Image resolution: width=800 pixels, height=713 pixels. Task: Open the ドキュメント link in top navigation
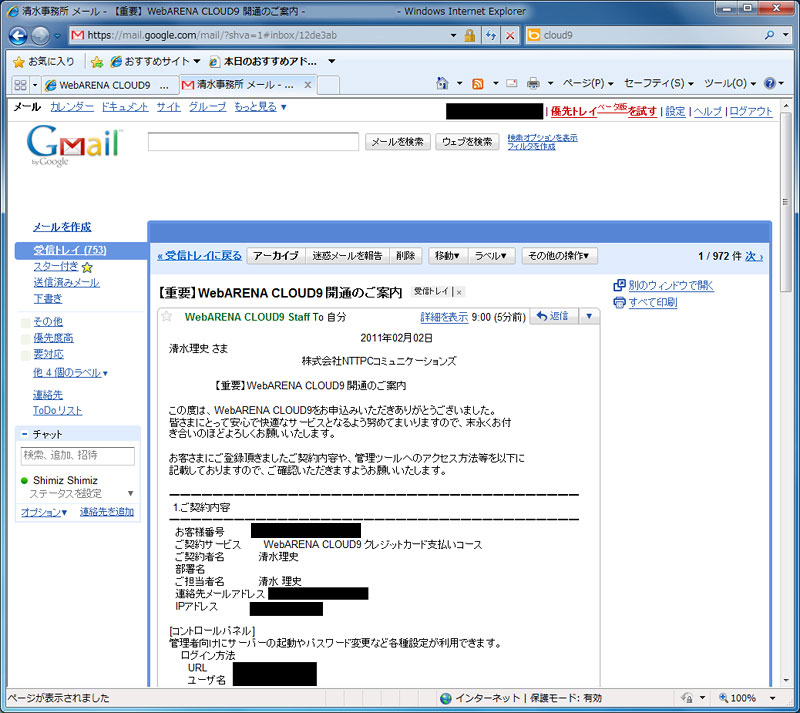(x=125, y=107)
